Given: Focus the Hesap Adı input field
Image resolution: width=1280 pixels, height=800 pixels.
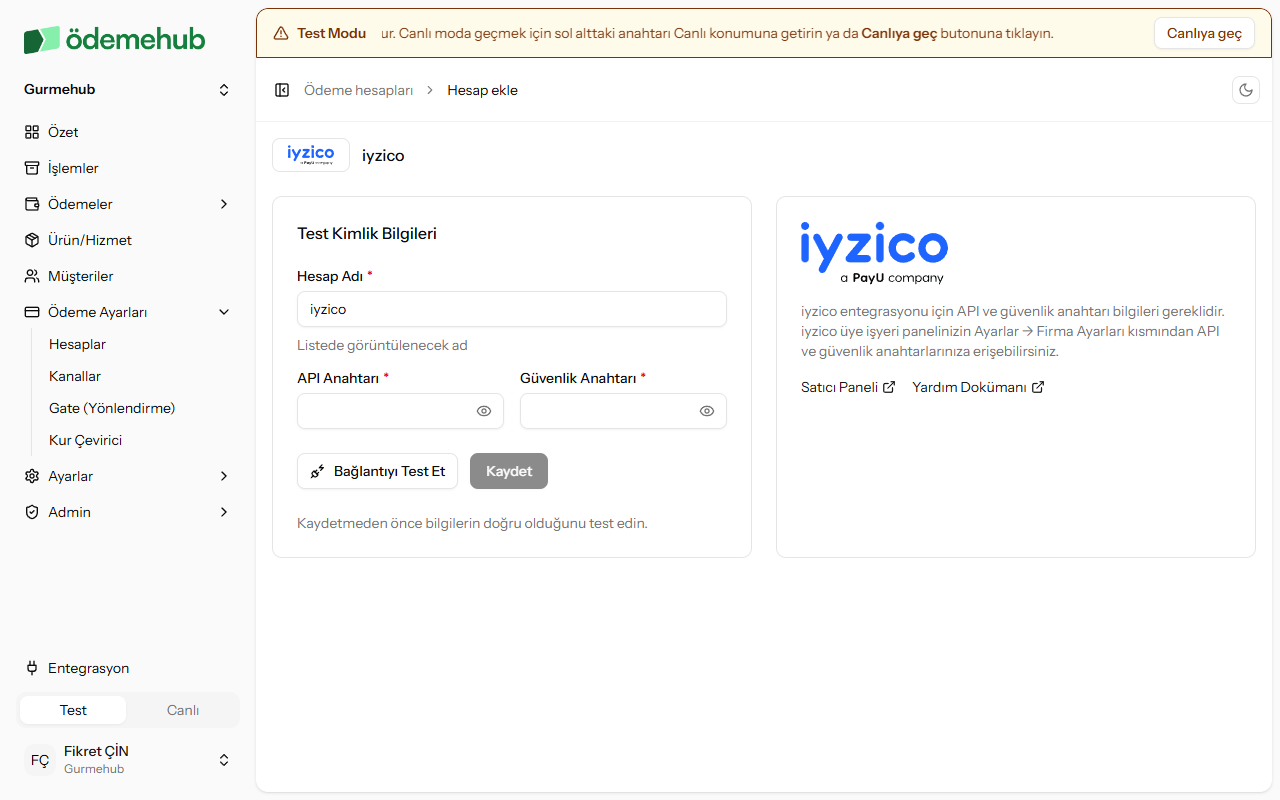Looking at the screenshot, I should (x=512, y=309).
